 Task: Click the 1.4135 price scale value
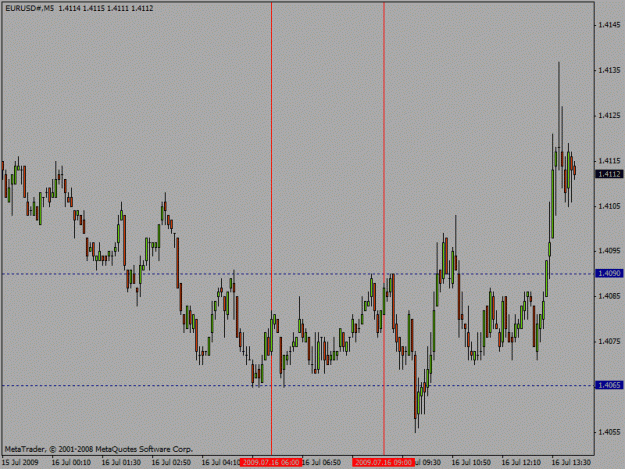(x=609, y=70)
